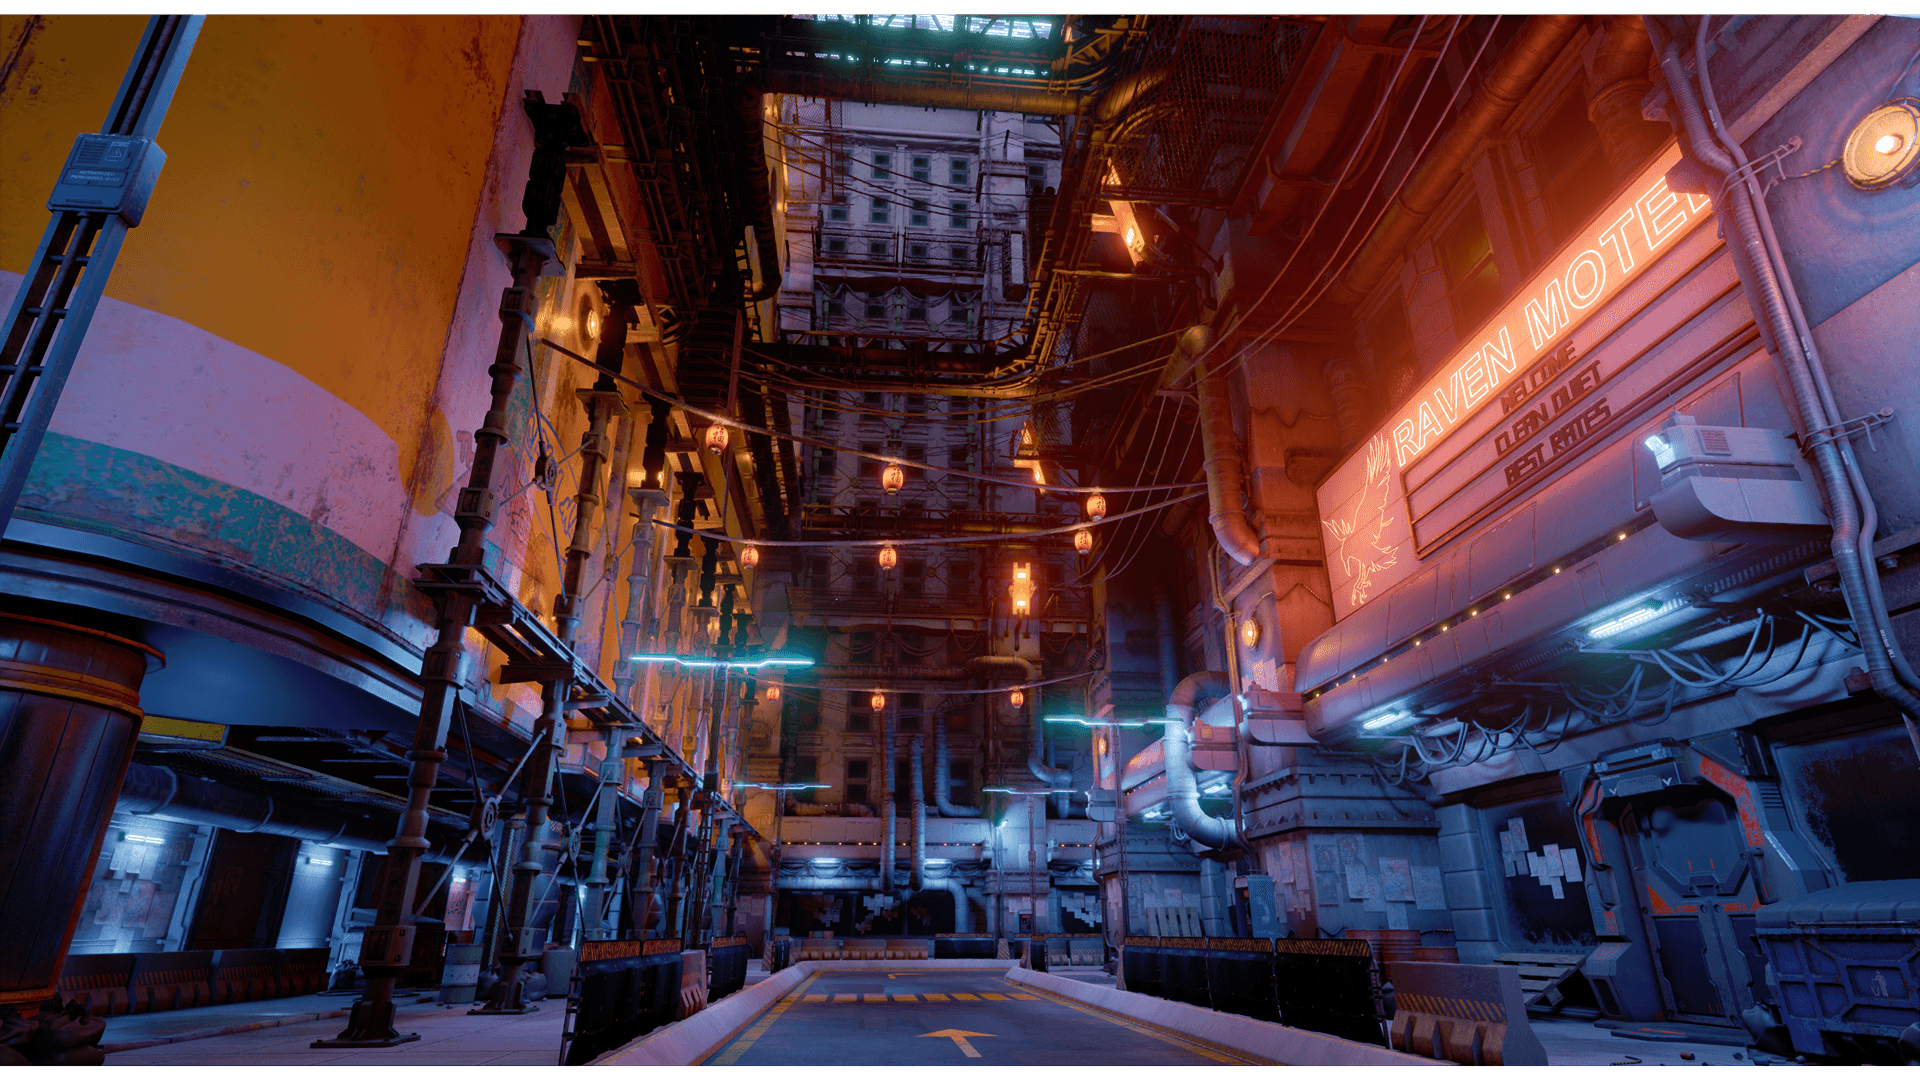This screenshot has width=1920, height=1080.
Task: Click the round wall lamp above the motel sign
Action: point(1881,146)
